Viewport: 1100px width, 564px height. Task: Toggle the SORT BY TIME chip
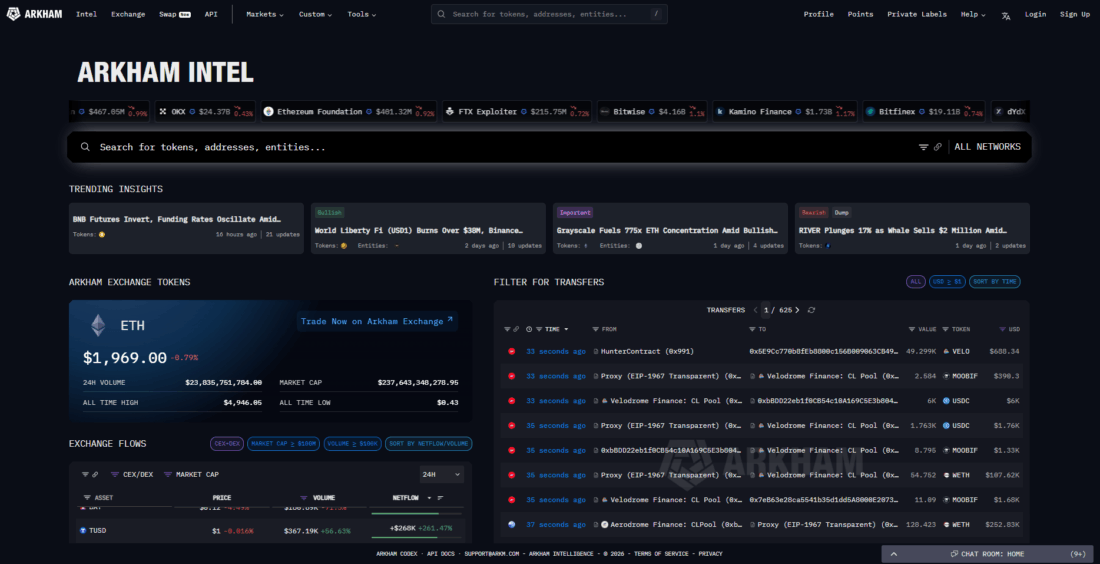tap(995, 282)
